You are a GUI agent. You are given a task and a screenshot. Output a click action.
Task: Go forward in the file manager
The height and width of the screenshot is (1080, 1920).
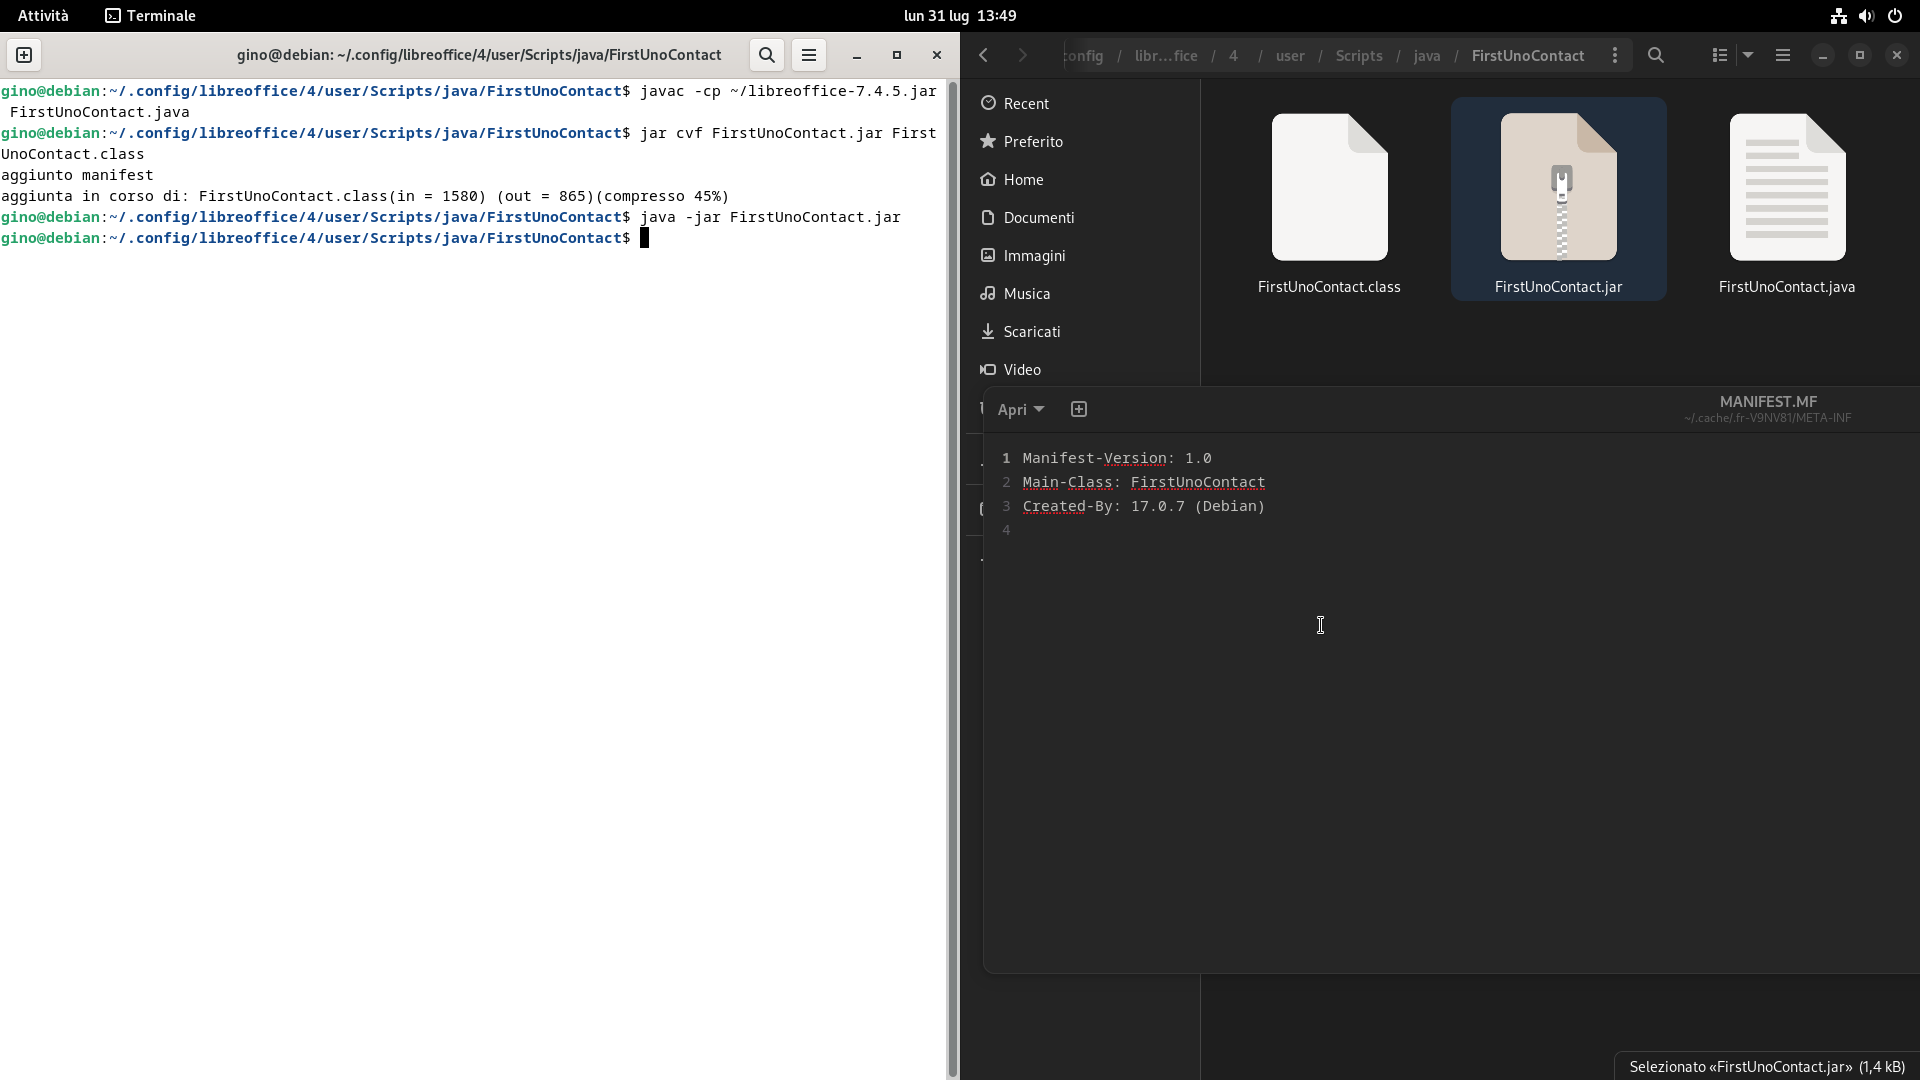click(1022, 55)
